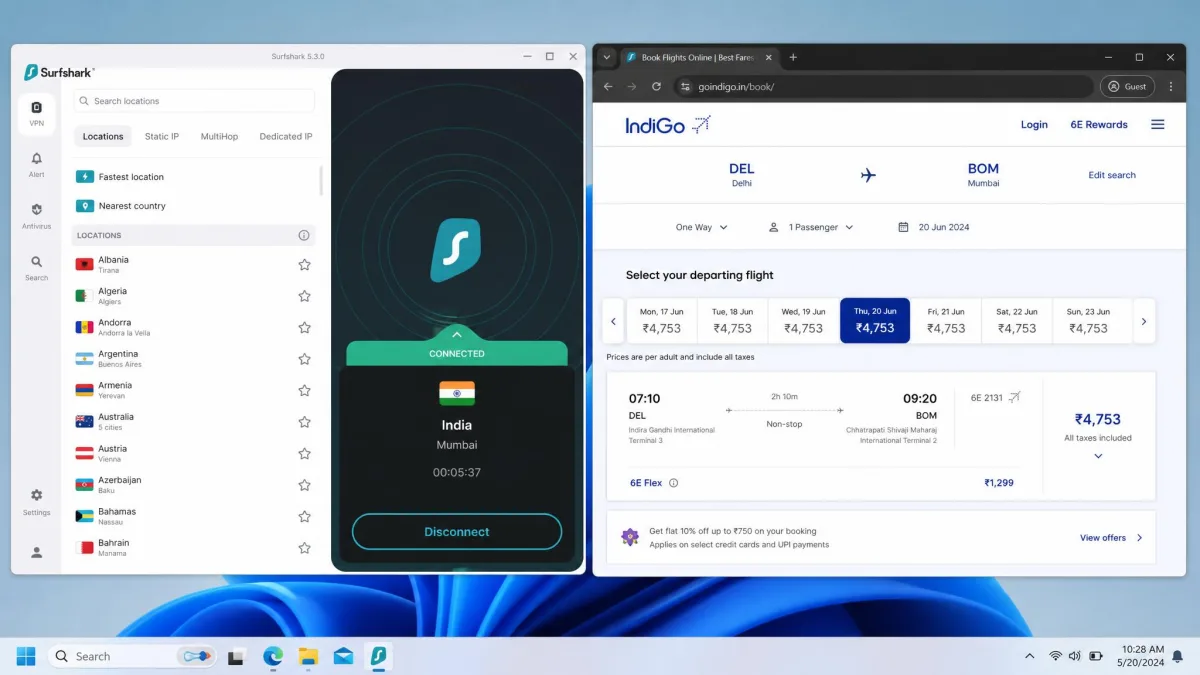The height and width of the screenshot is (675, 1200).
Task: Favorite Algeria with its star
Action: (x=304, y=296)
